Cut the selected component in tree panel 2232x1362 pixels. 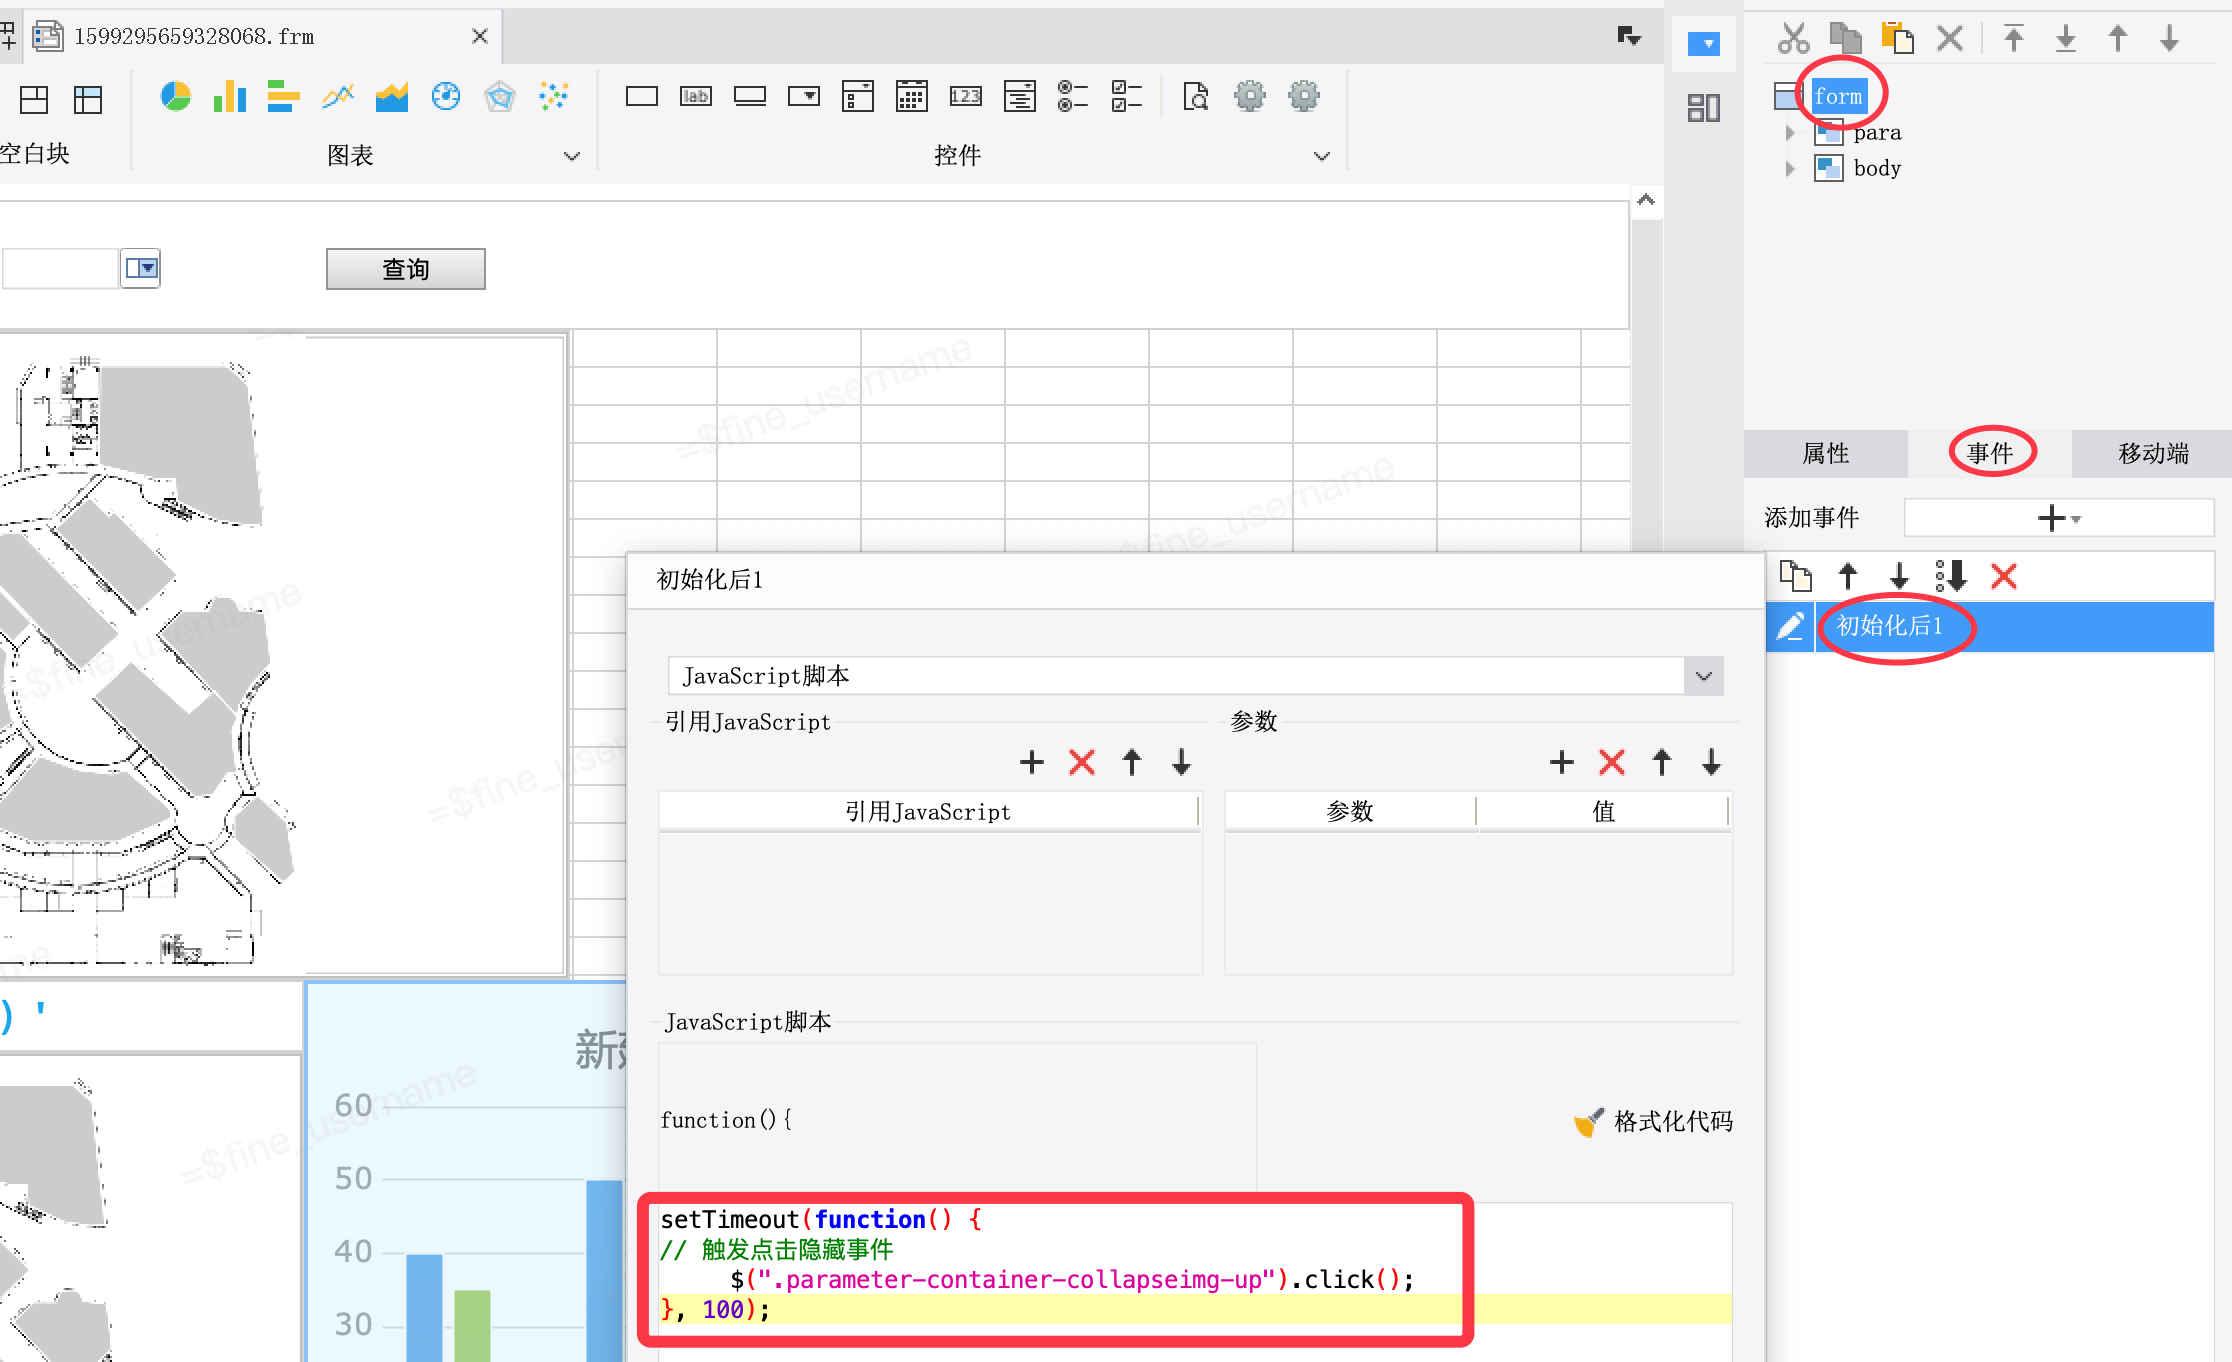coord(1794,39)
